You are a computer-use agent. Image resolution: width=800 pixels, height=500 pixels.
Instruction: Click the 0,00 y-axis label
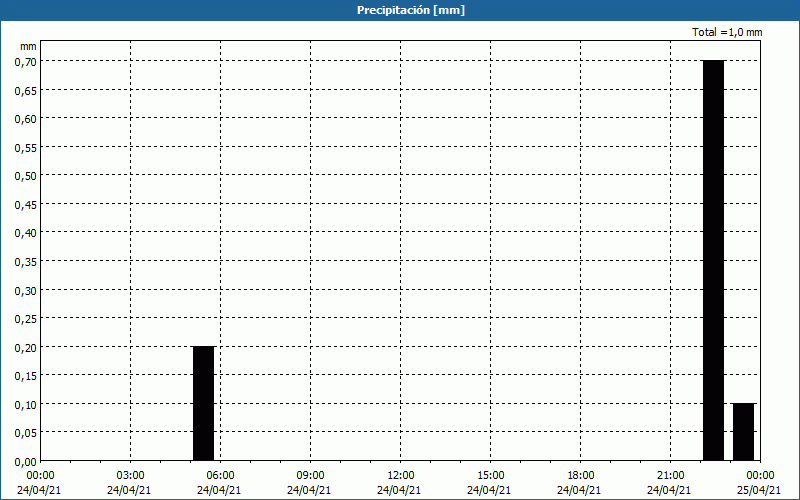click(x=26, y=462)
